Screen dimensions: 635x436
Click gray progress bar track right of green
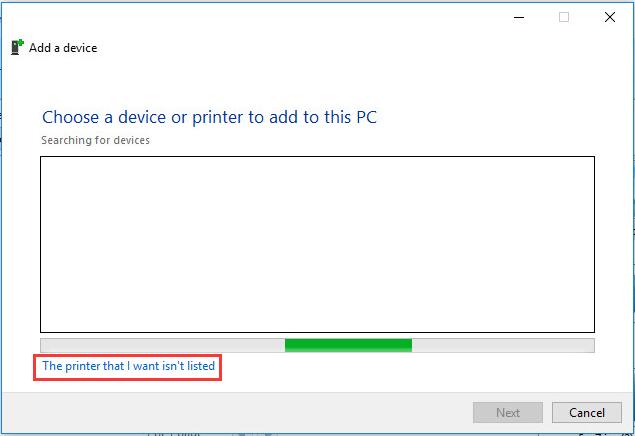503,345
